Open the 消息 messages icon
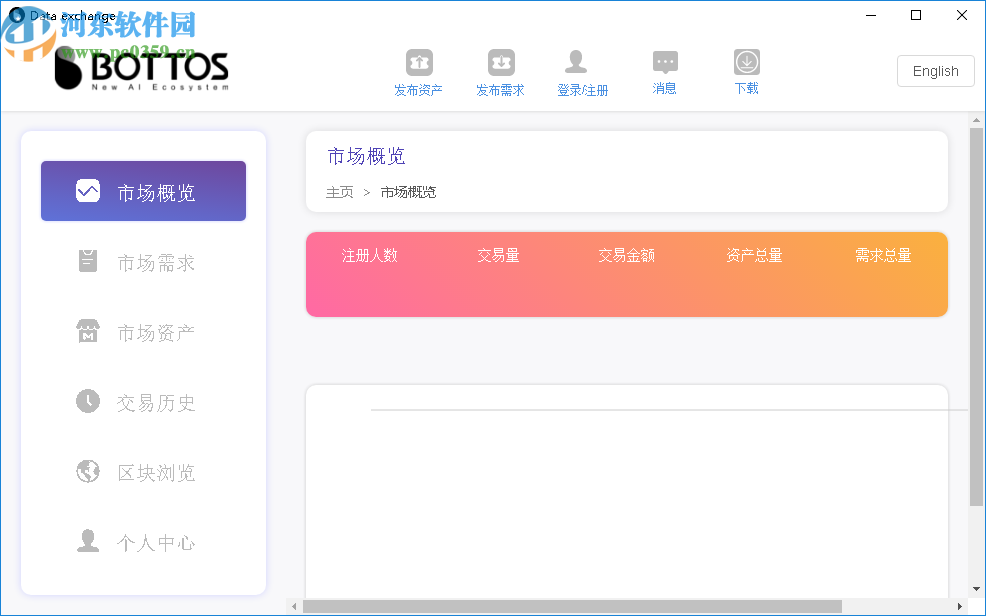 pos(664,61)
